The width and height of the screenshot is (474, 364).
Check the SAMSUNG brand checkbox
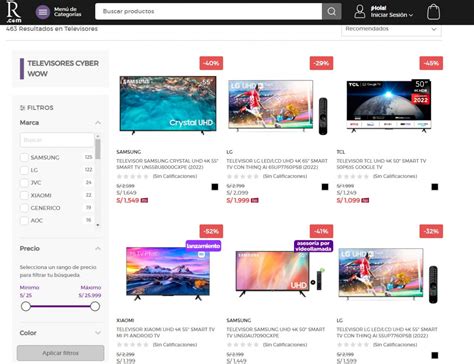(x=24, y=157)
